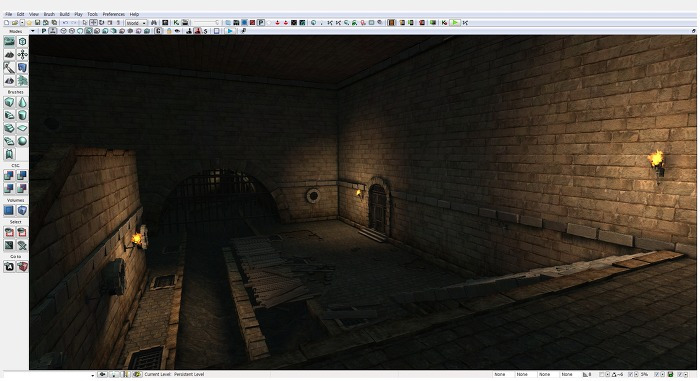Enable the lit view mode button
Screen dimensions: 700x381
[x=88, y=31]
